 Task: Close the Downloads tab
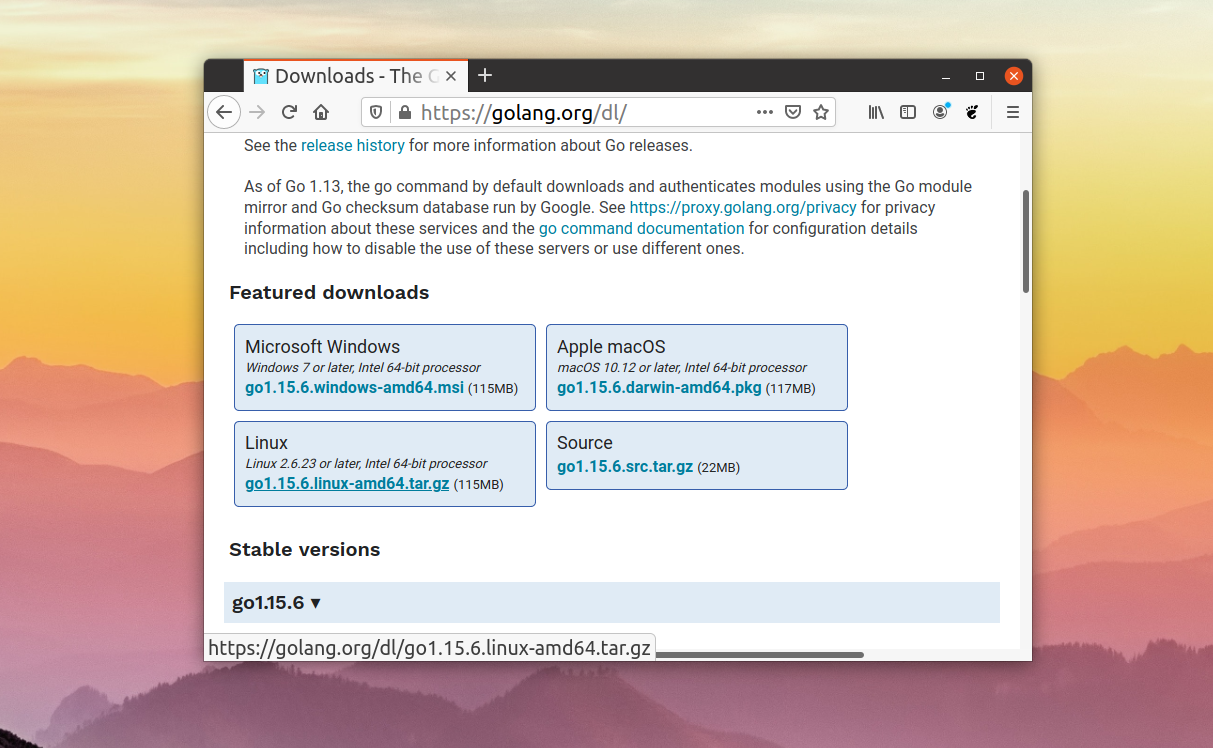point(451,76)
